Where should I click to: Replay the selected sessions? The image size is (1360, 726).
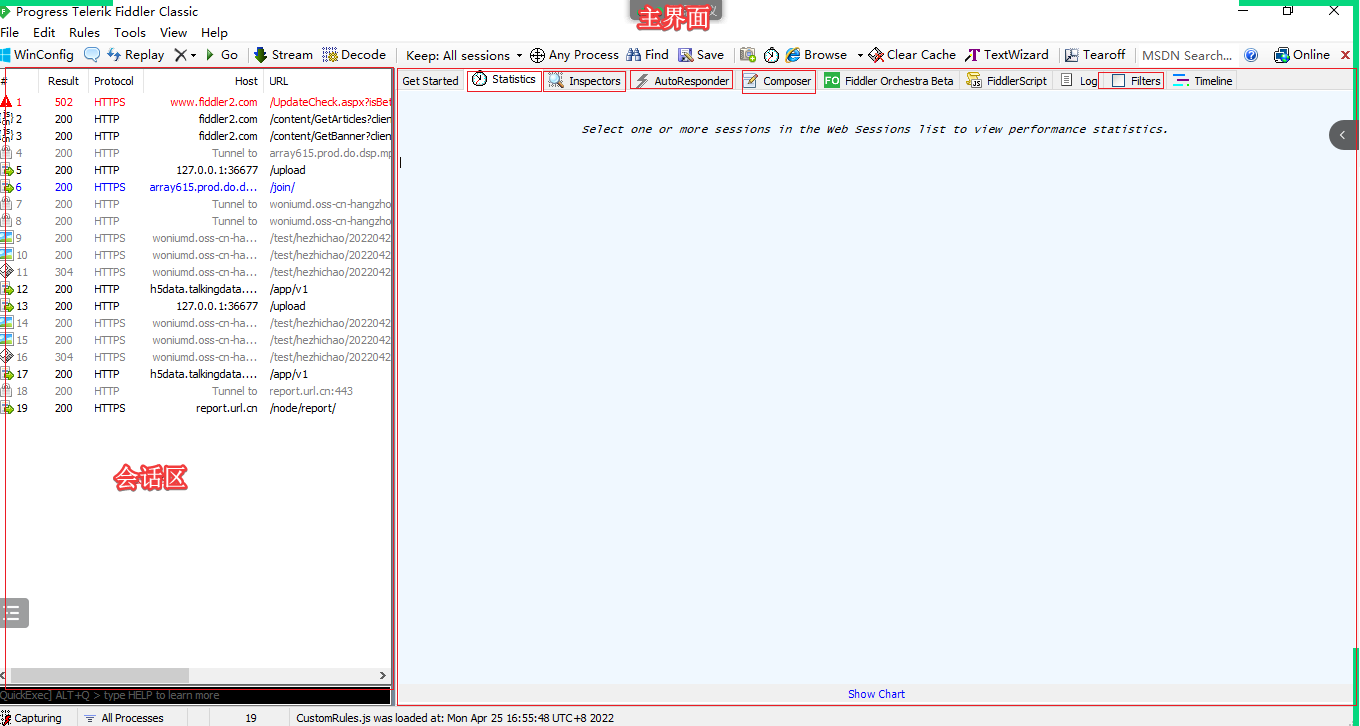[135, 55]
